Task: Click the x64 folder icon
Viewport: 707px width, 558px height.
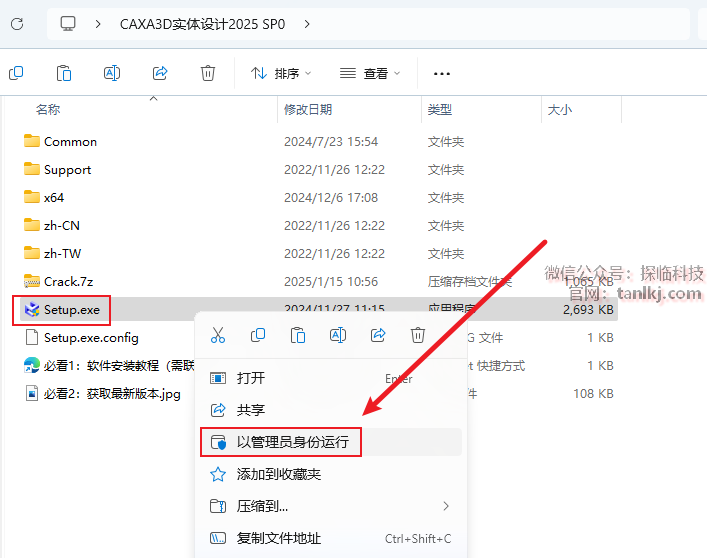Action: pos(32,197)
